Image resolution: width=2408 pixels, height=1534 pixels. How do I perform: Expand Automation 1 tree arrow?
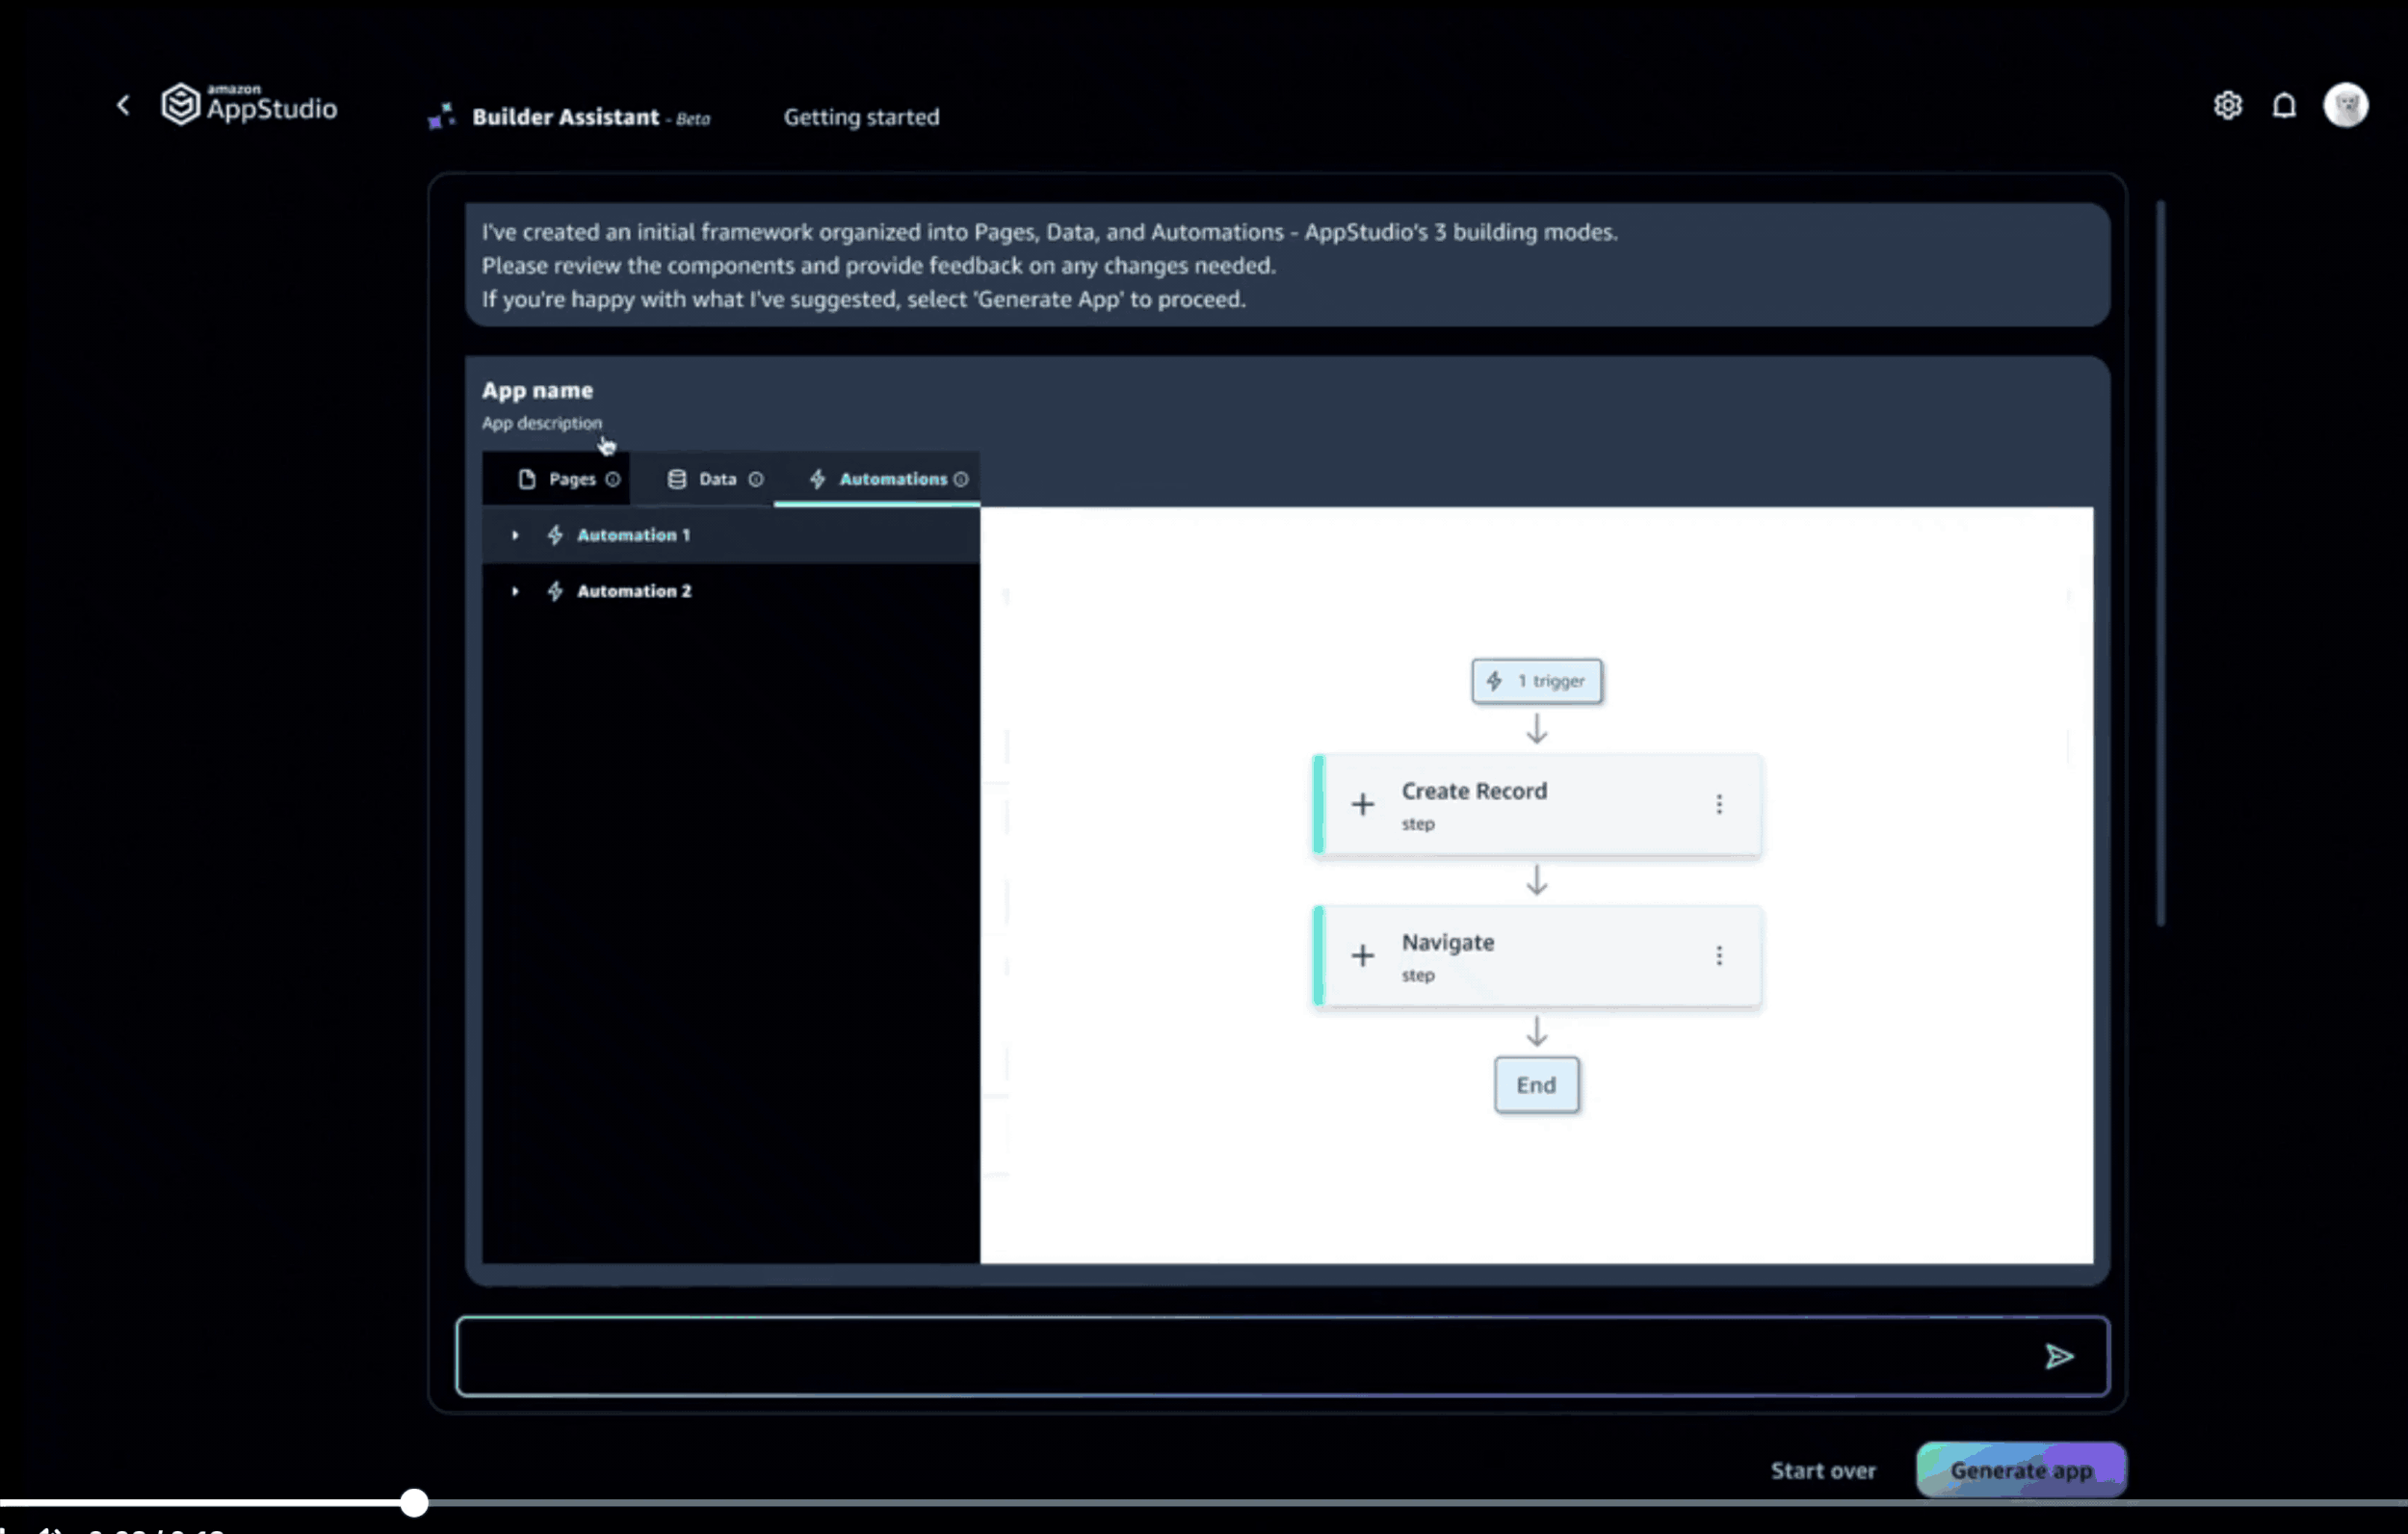click(515, 535)
